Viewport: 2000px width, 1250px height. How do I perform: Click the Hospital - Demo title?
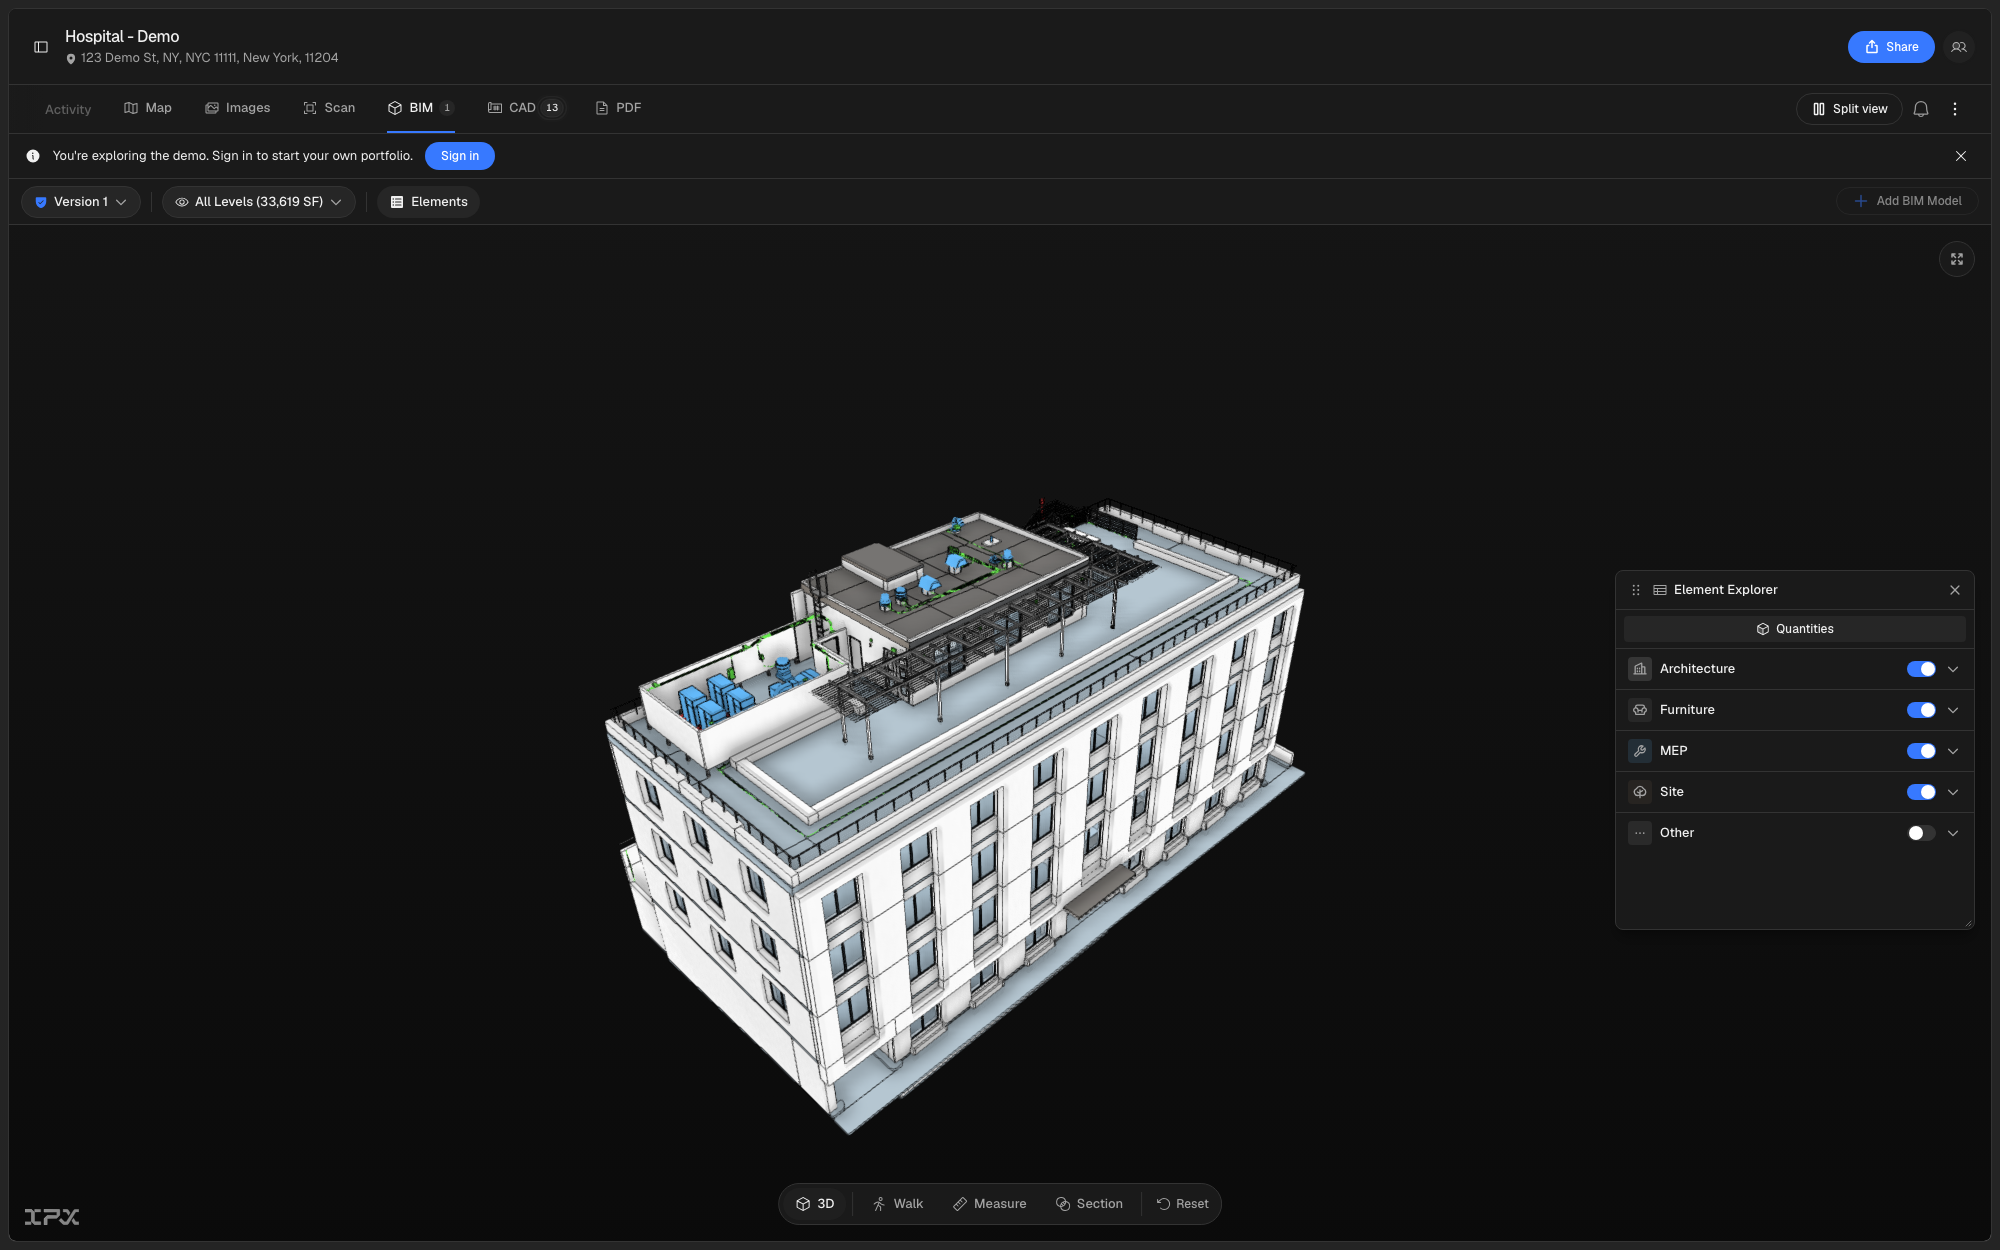point(122,37)
